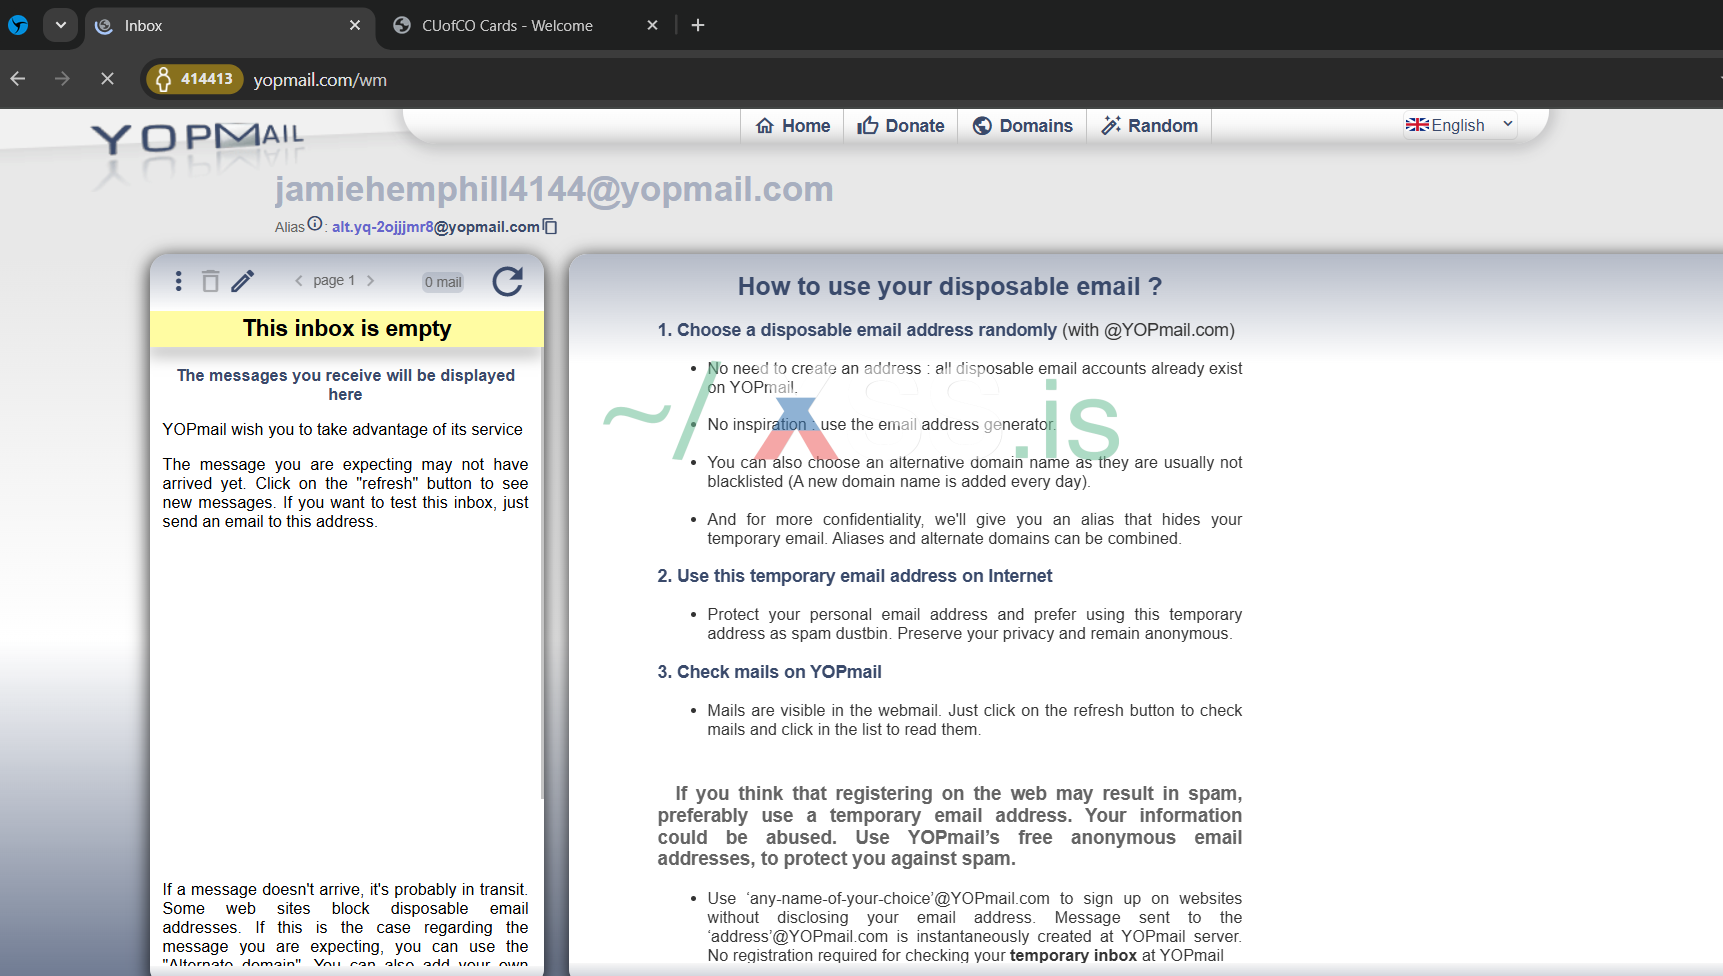This screenshot has width=1723, height=976.
Task: Stop page loading with the X button
Action: pos(107,78)
